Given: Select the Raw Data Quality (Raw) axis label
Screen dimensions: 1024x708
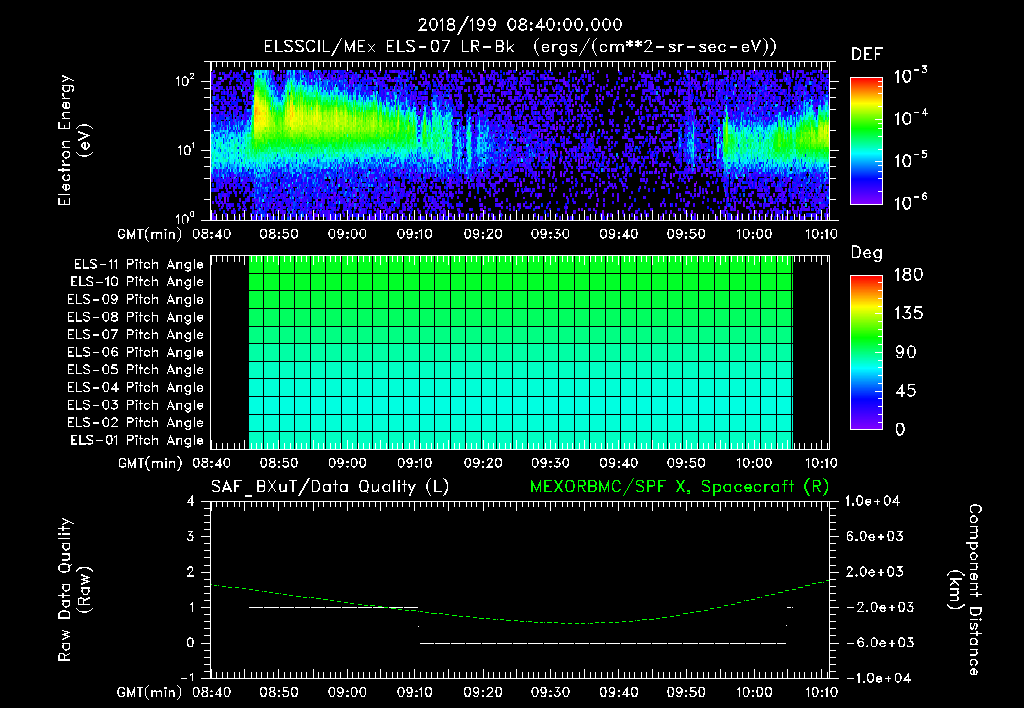Looking at the screenshot, I should 74,590.
